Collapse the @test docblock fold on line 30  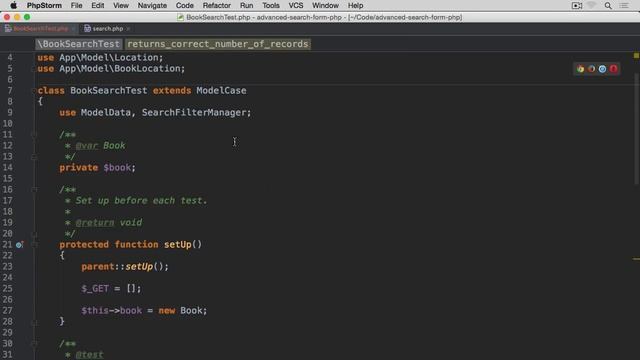click(34, 344)
